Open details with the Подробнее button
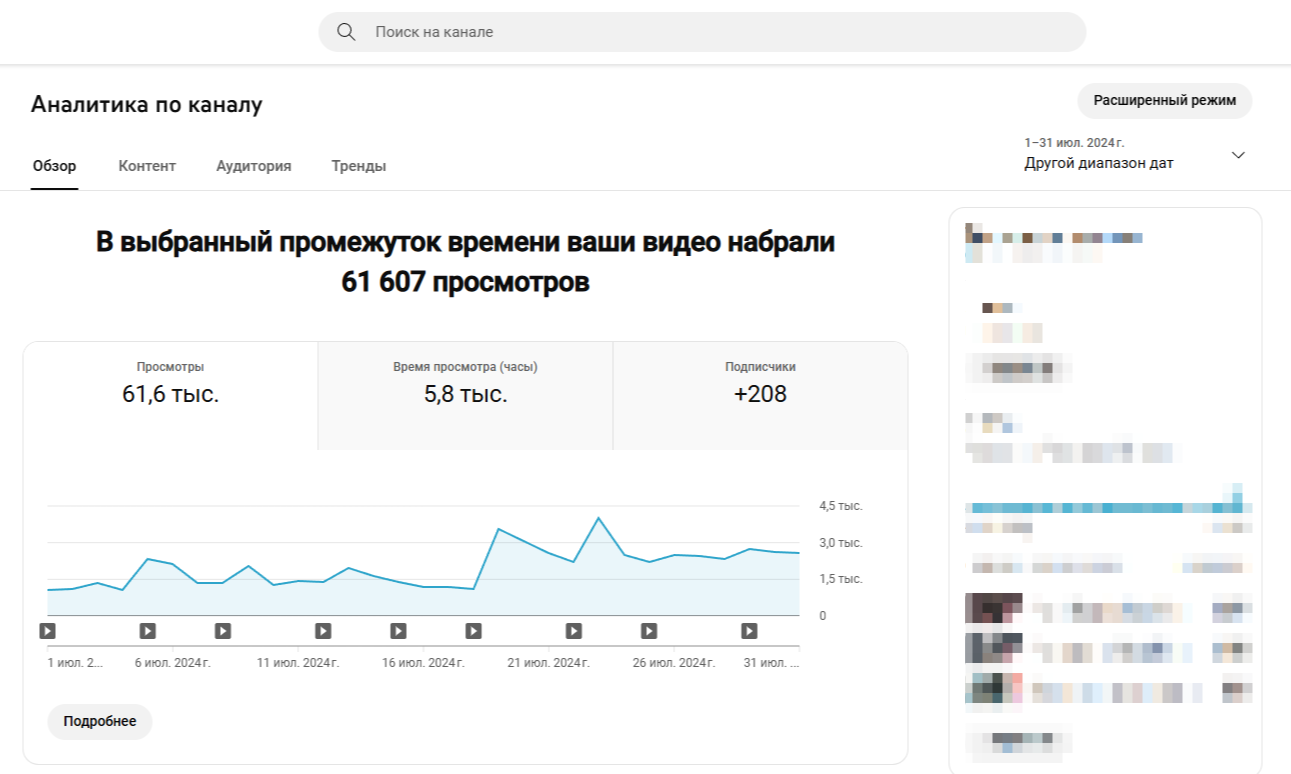 click(x=100, y=722)
